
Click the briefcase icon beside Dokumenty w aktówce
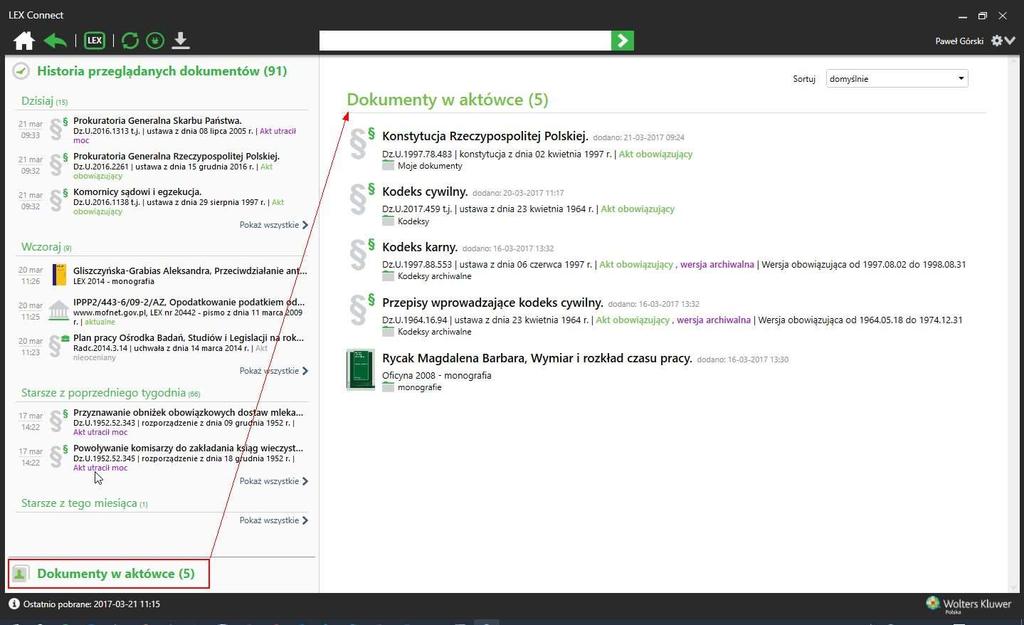[x=20, y=573]
